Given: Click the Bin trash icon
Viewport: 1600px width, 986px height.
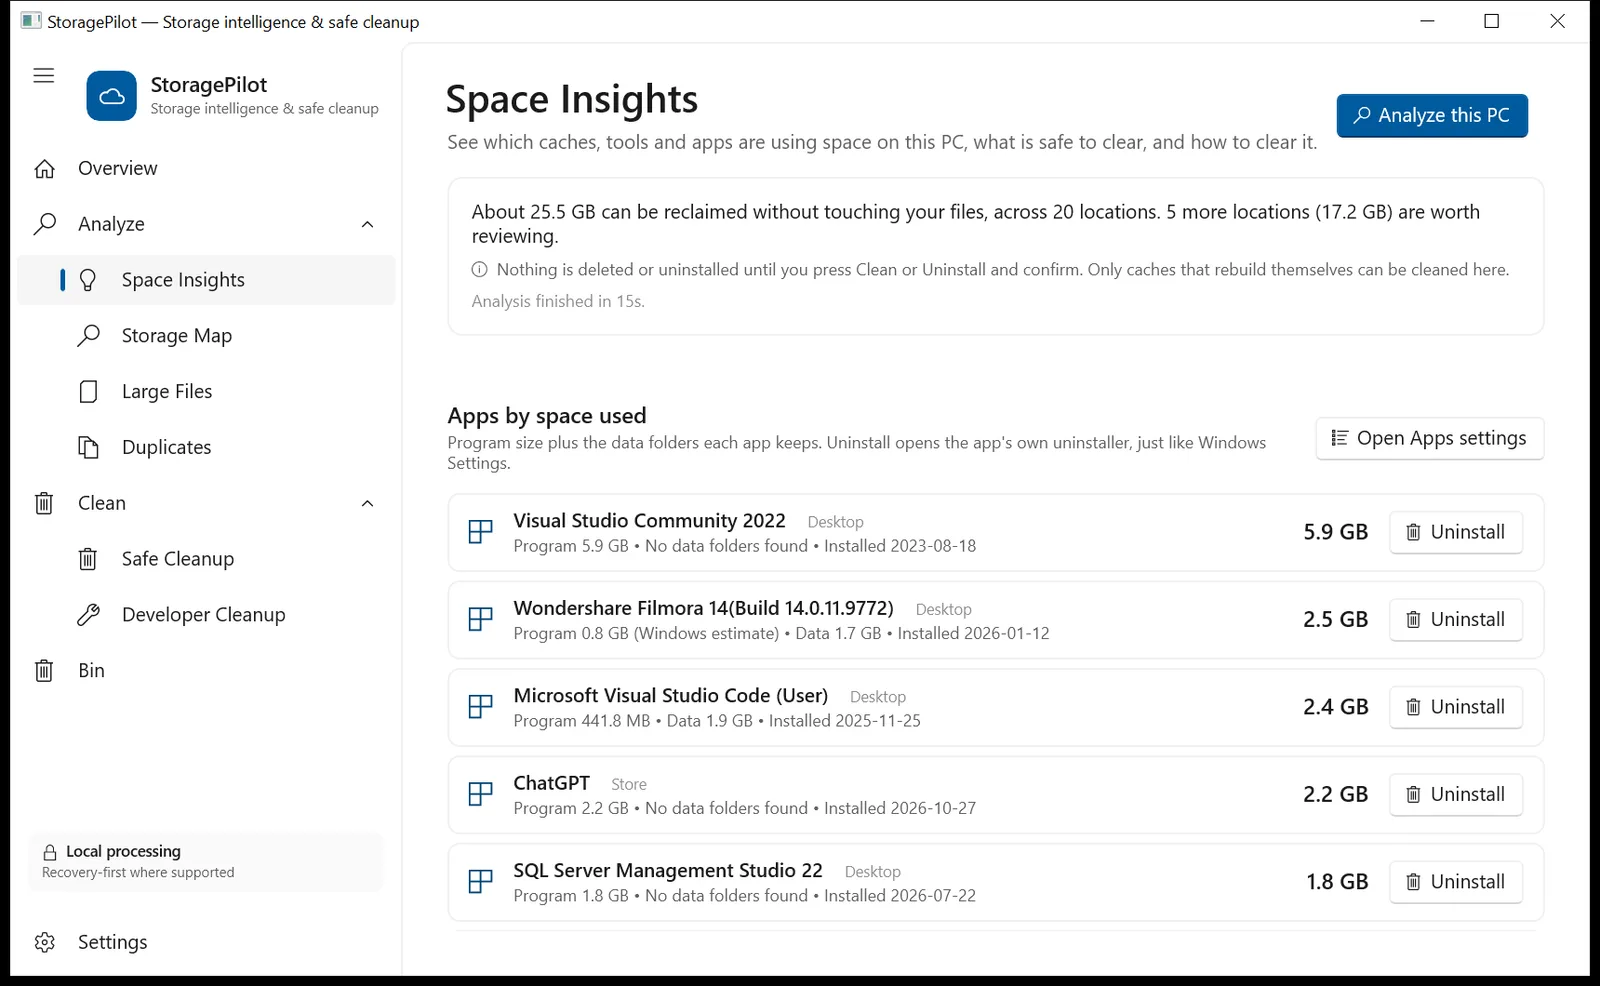Looking at the screenshot, I should coord(44,671).
